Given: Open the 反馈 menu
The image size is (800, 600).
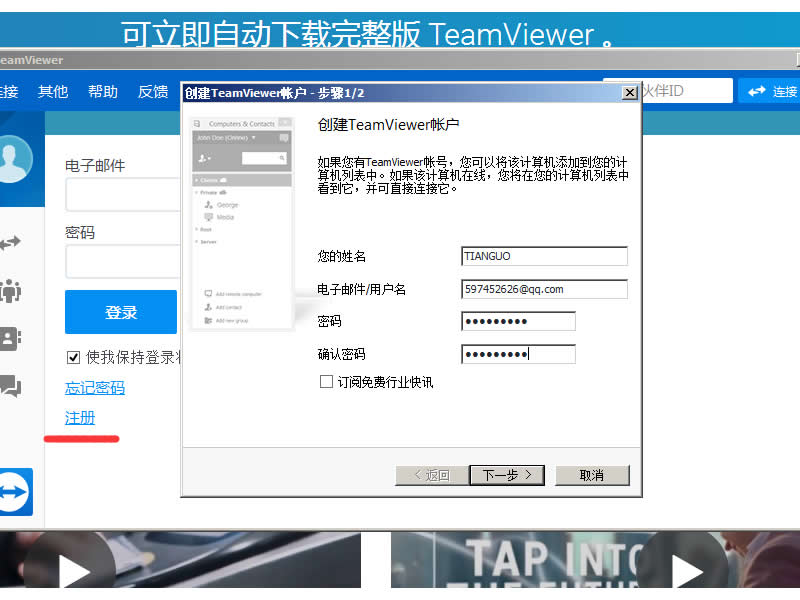Looking at the screenshot, I should click(152, 92).
